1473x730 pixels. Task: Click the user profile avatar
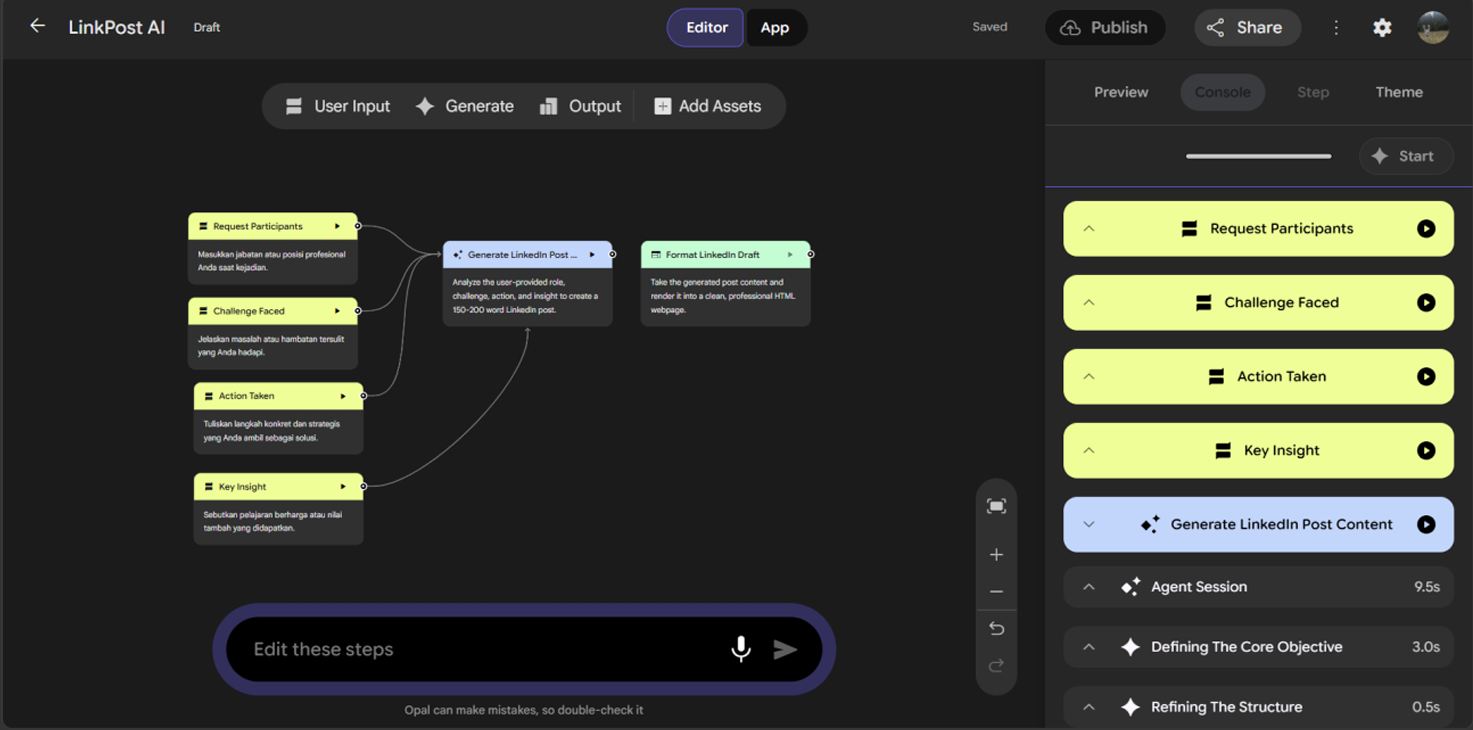1433,28
